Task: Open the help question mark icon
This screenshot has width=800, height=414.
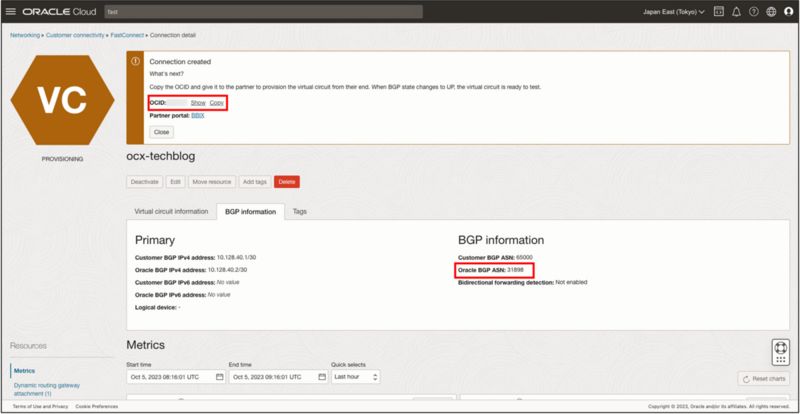Action: pos(754,12)
